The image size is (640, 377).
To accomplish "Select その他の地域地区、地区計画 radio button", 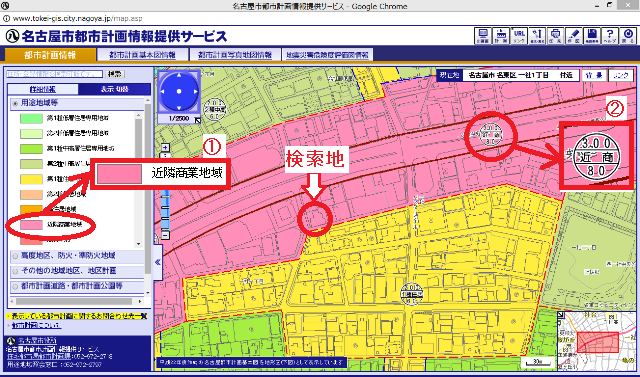I will pyautogui.click(x=15, y=271).
